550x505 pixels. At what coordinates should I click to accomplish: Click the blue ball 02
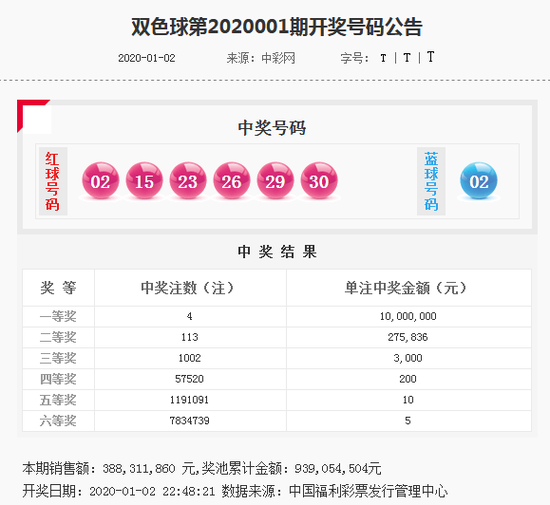478,181
